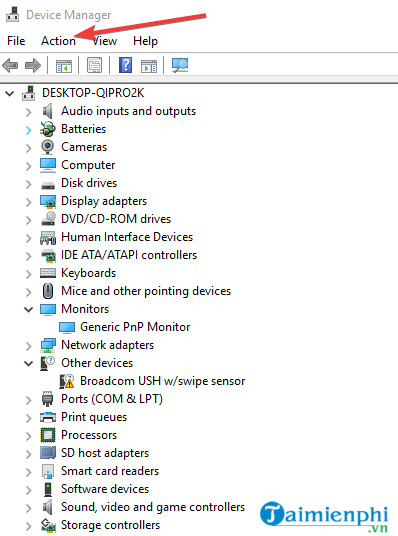Click the Batteries category icon

click(x=48, y=129)
